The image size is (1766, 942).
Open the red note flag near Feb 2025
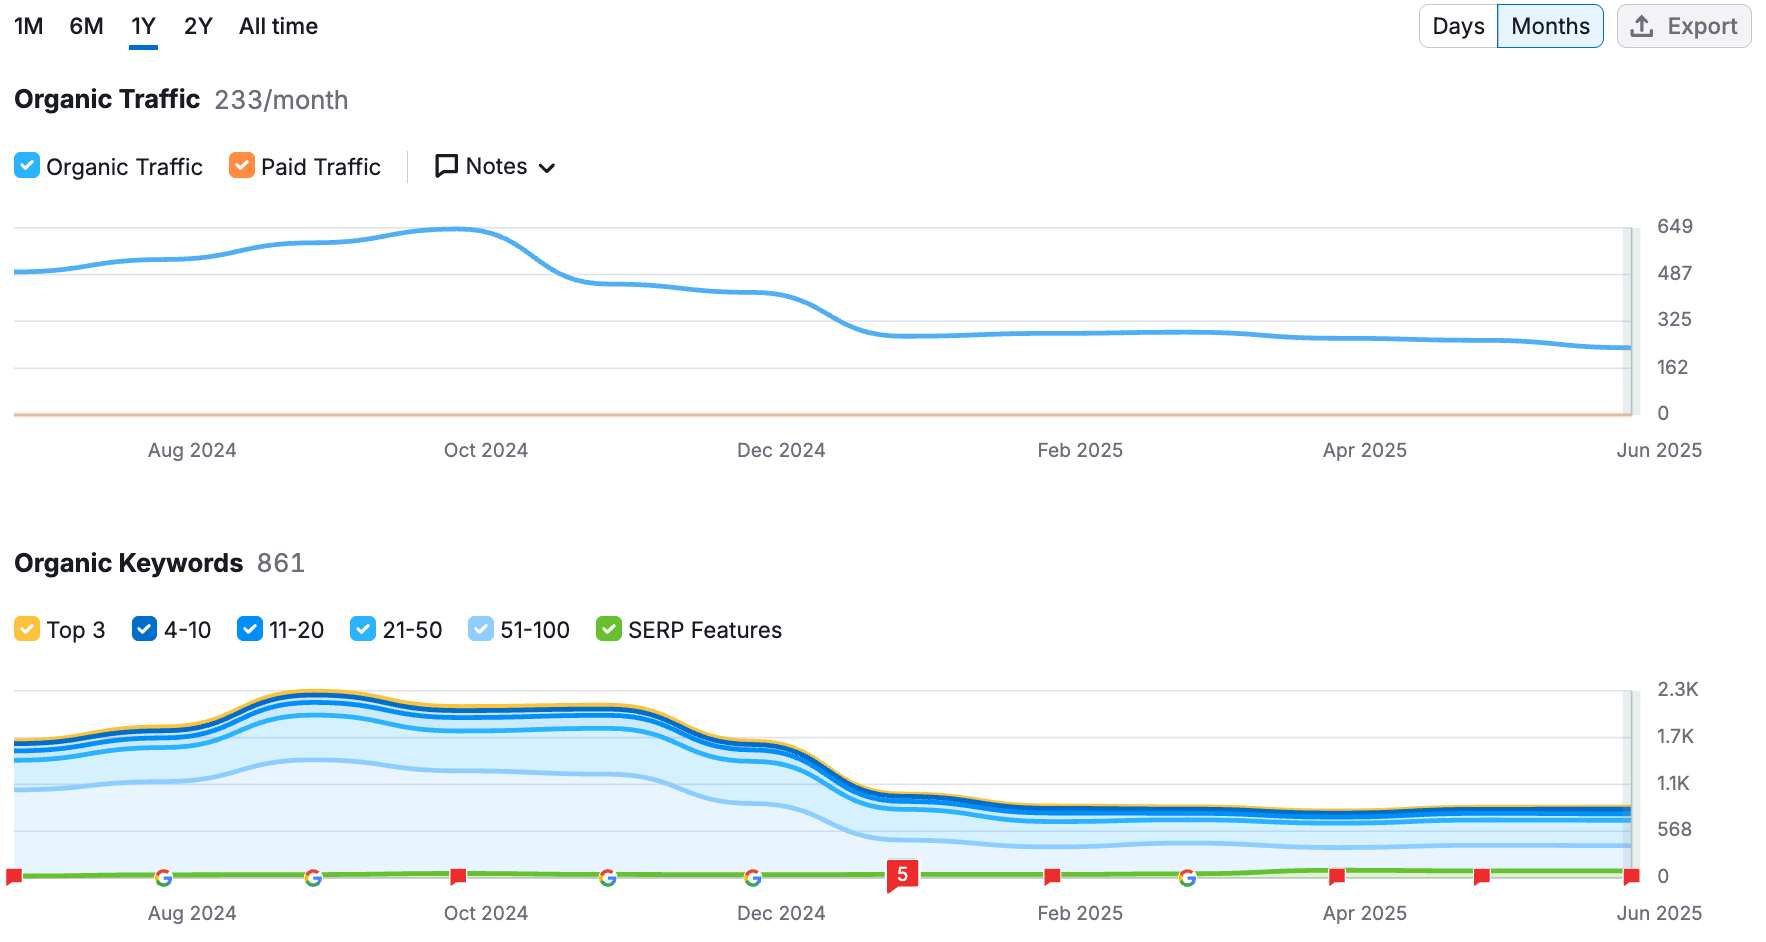coord(1052,877)
